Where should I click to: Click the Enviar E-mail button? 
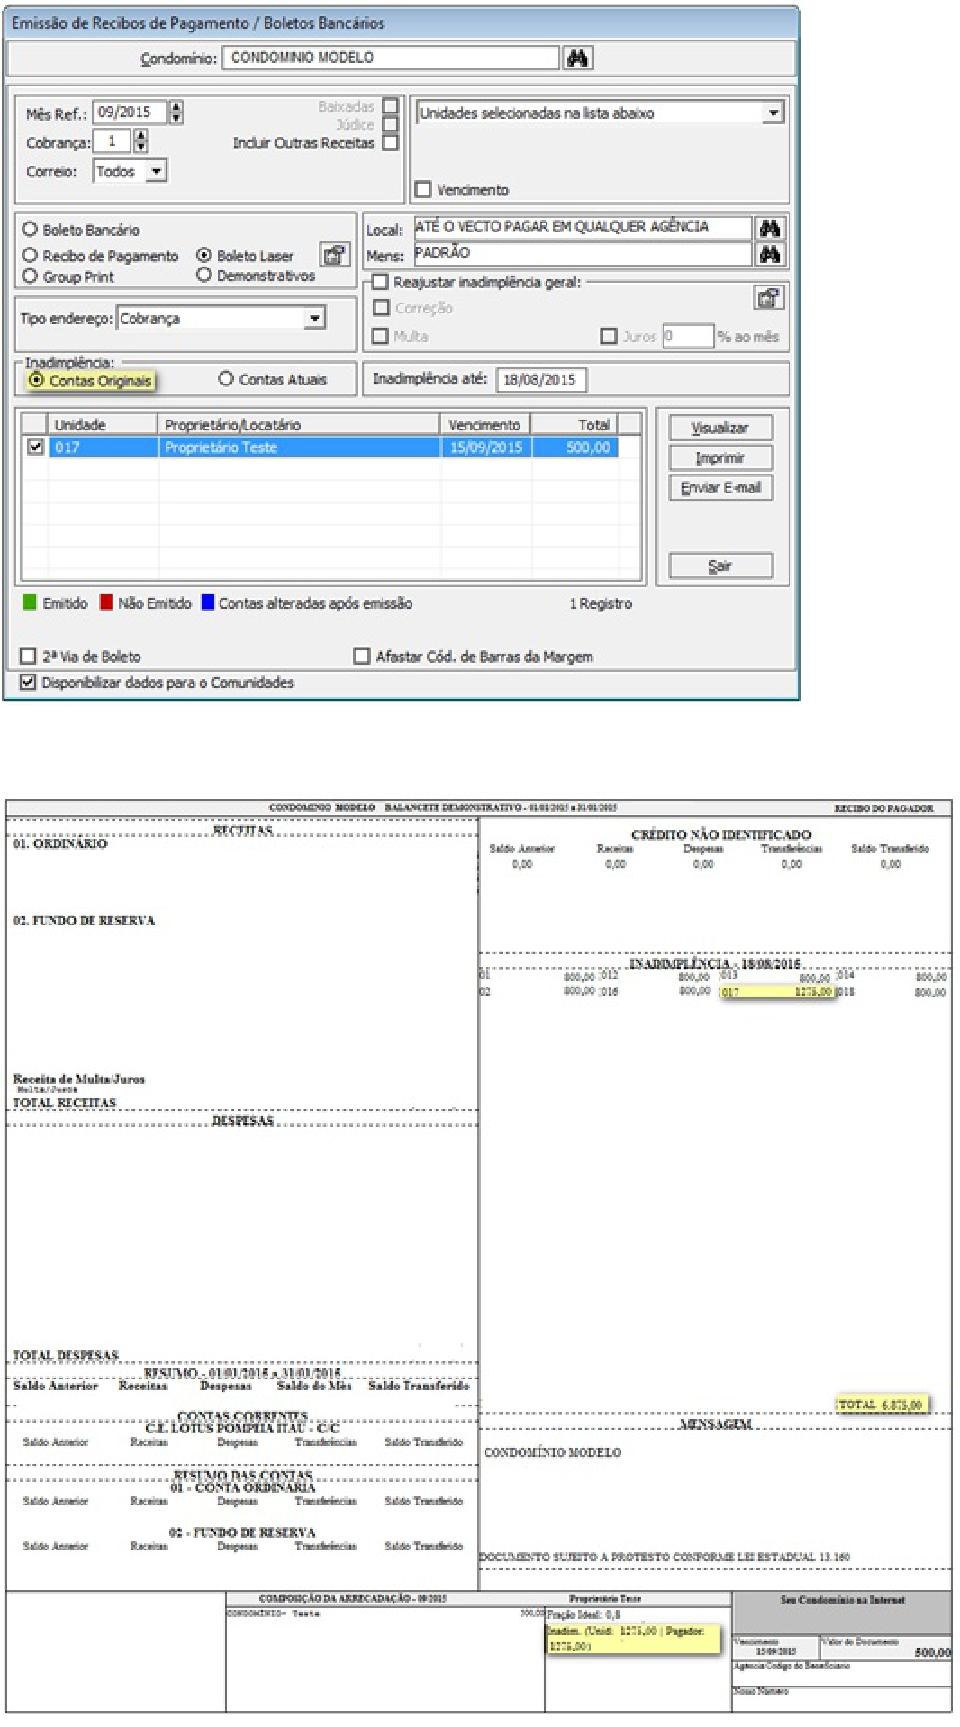720,488
